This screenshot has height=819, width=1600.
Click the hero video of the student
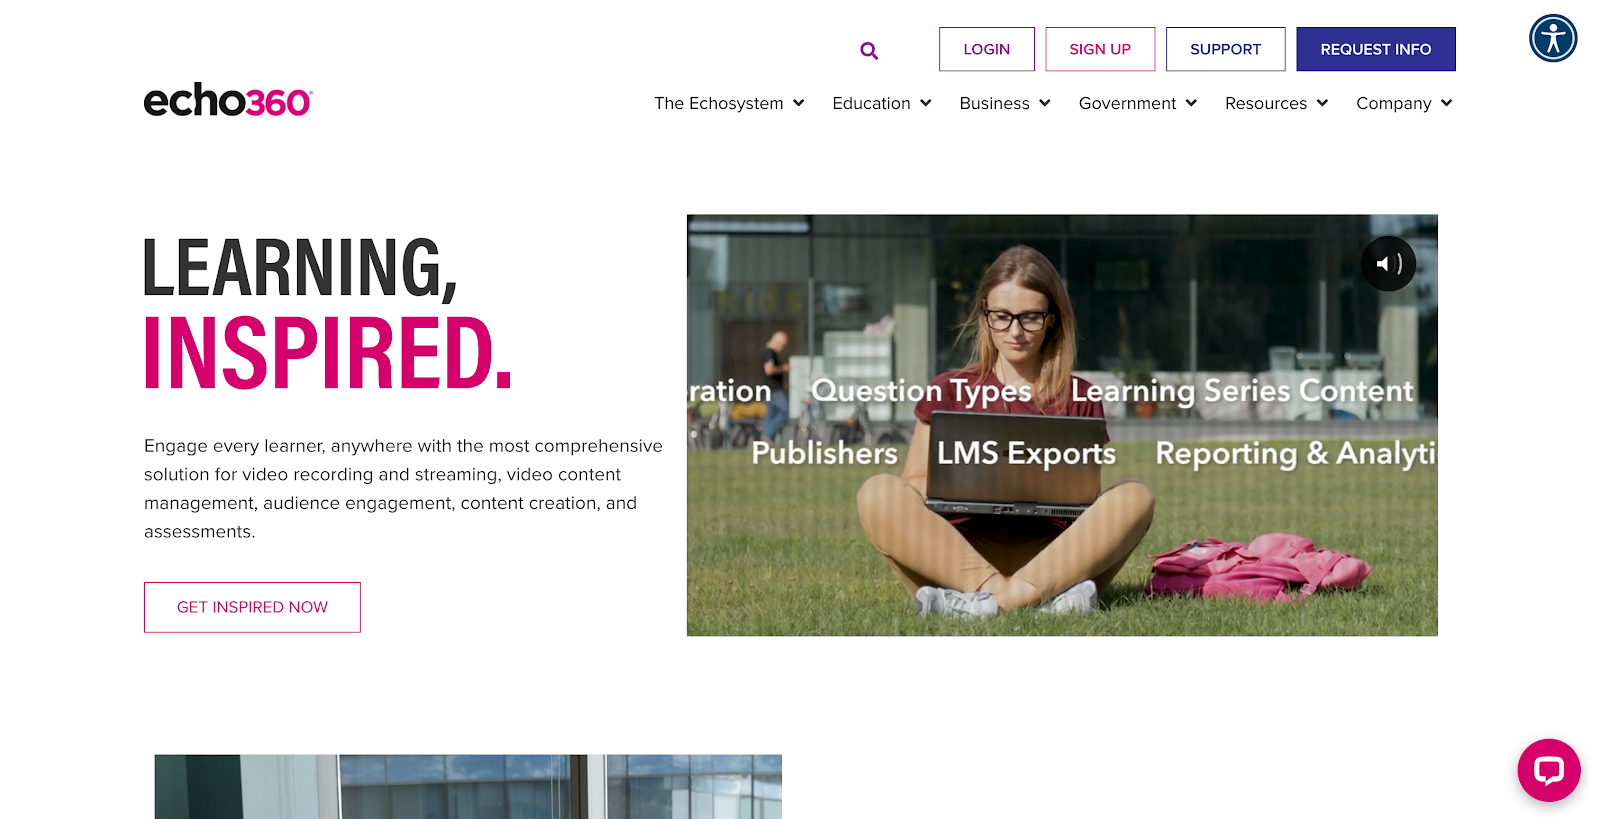coord(1062,425)
